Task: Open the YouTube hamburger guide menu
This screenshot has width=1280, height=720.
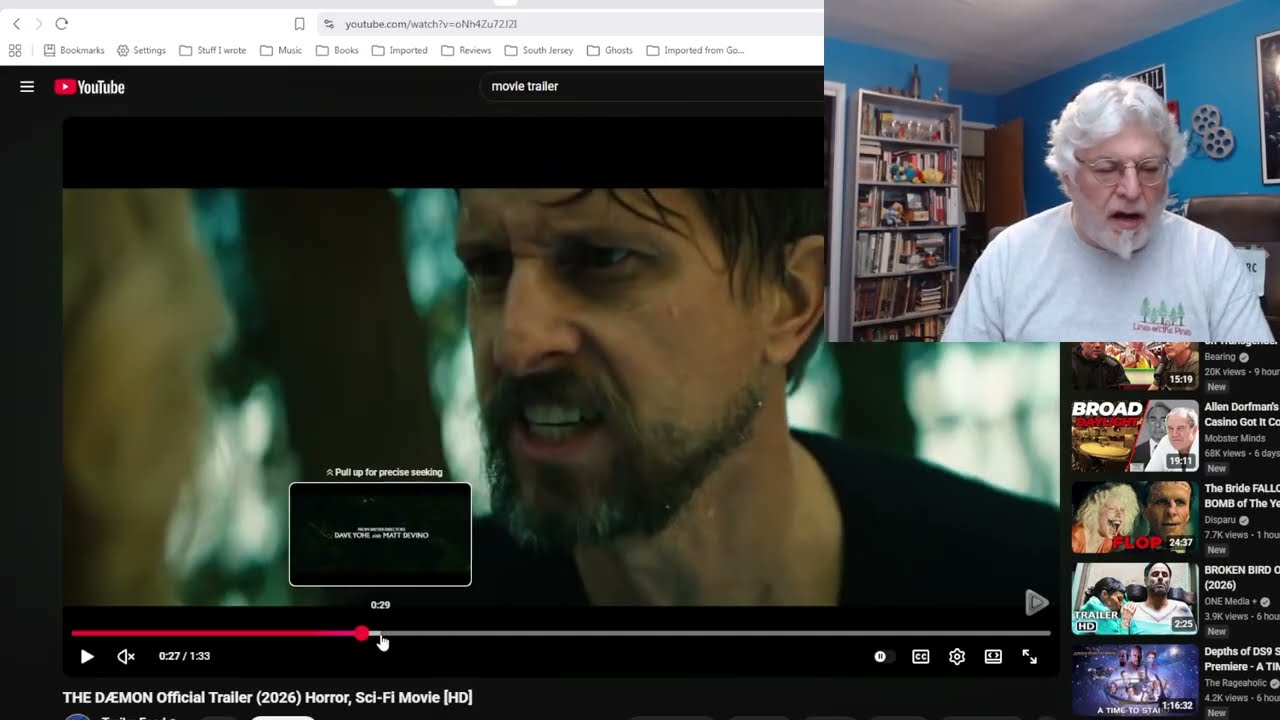Action: (x=27, y=87)
